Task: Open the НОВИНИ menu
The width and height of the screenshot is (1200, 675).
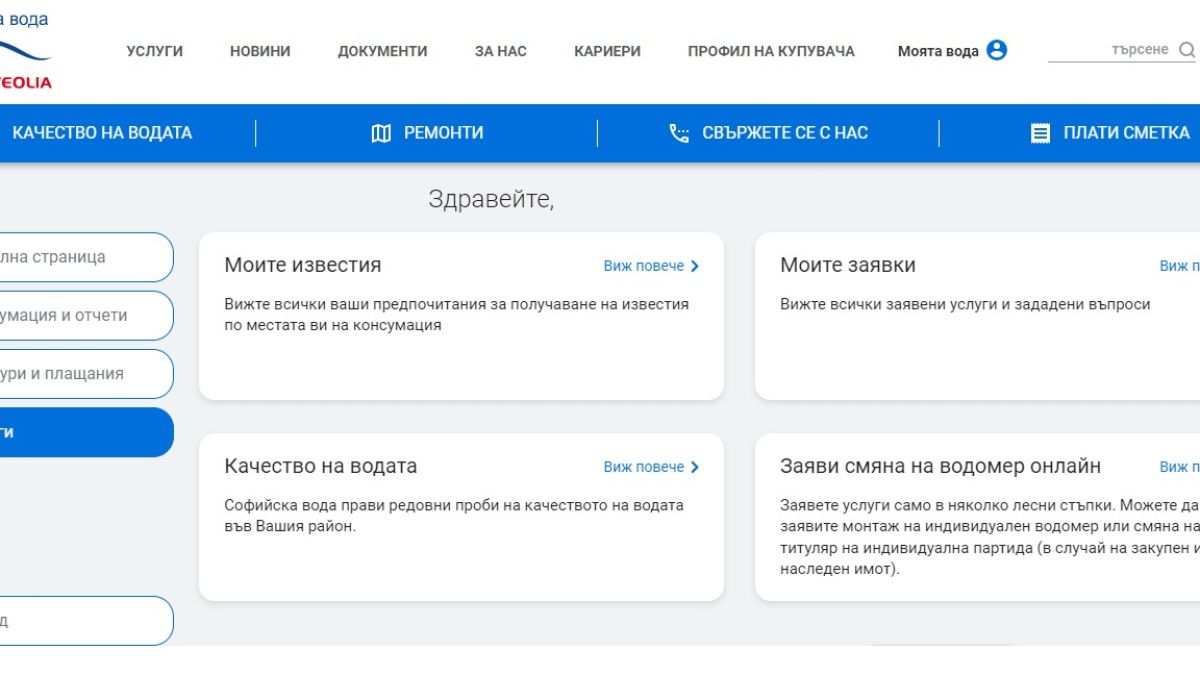Action: pyautogui.click(x=260, y=51)
